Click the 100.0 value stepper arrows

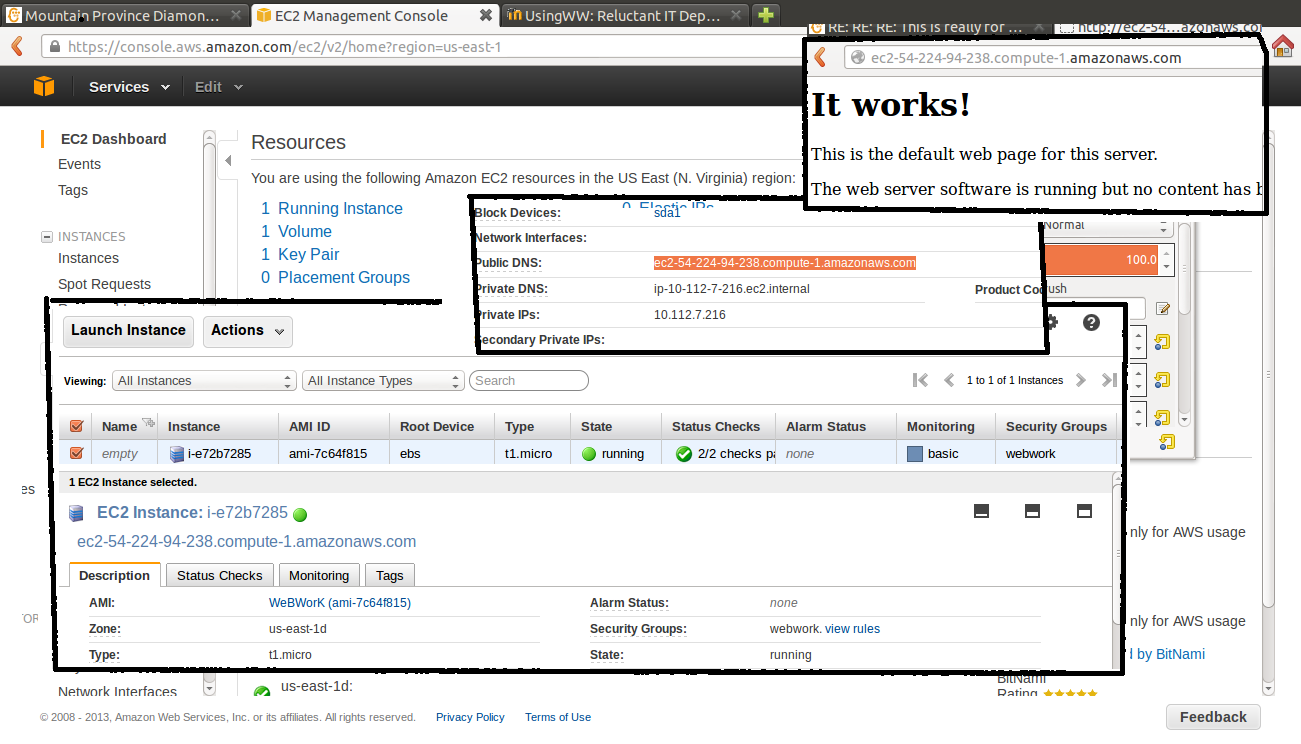[1166, 261]
